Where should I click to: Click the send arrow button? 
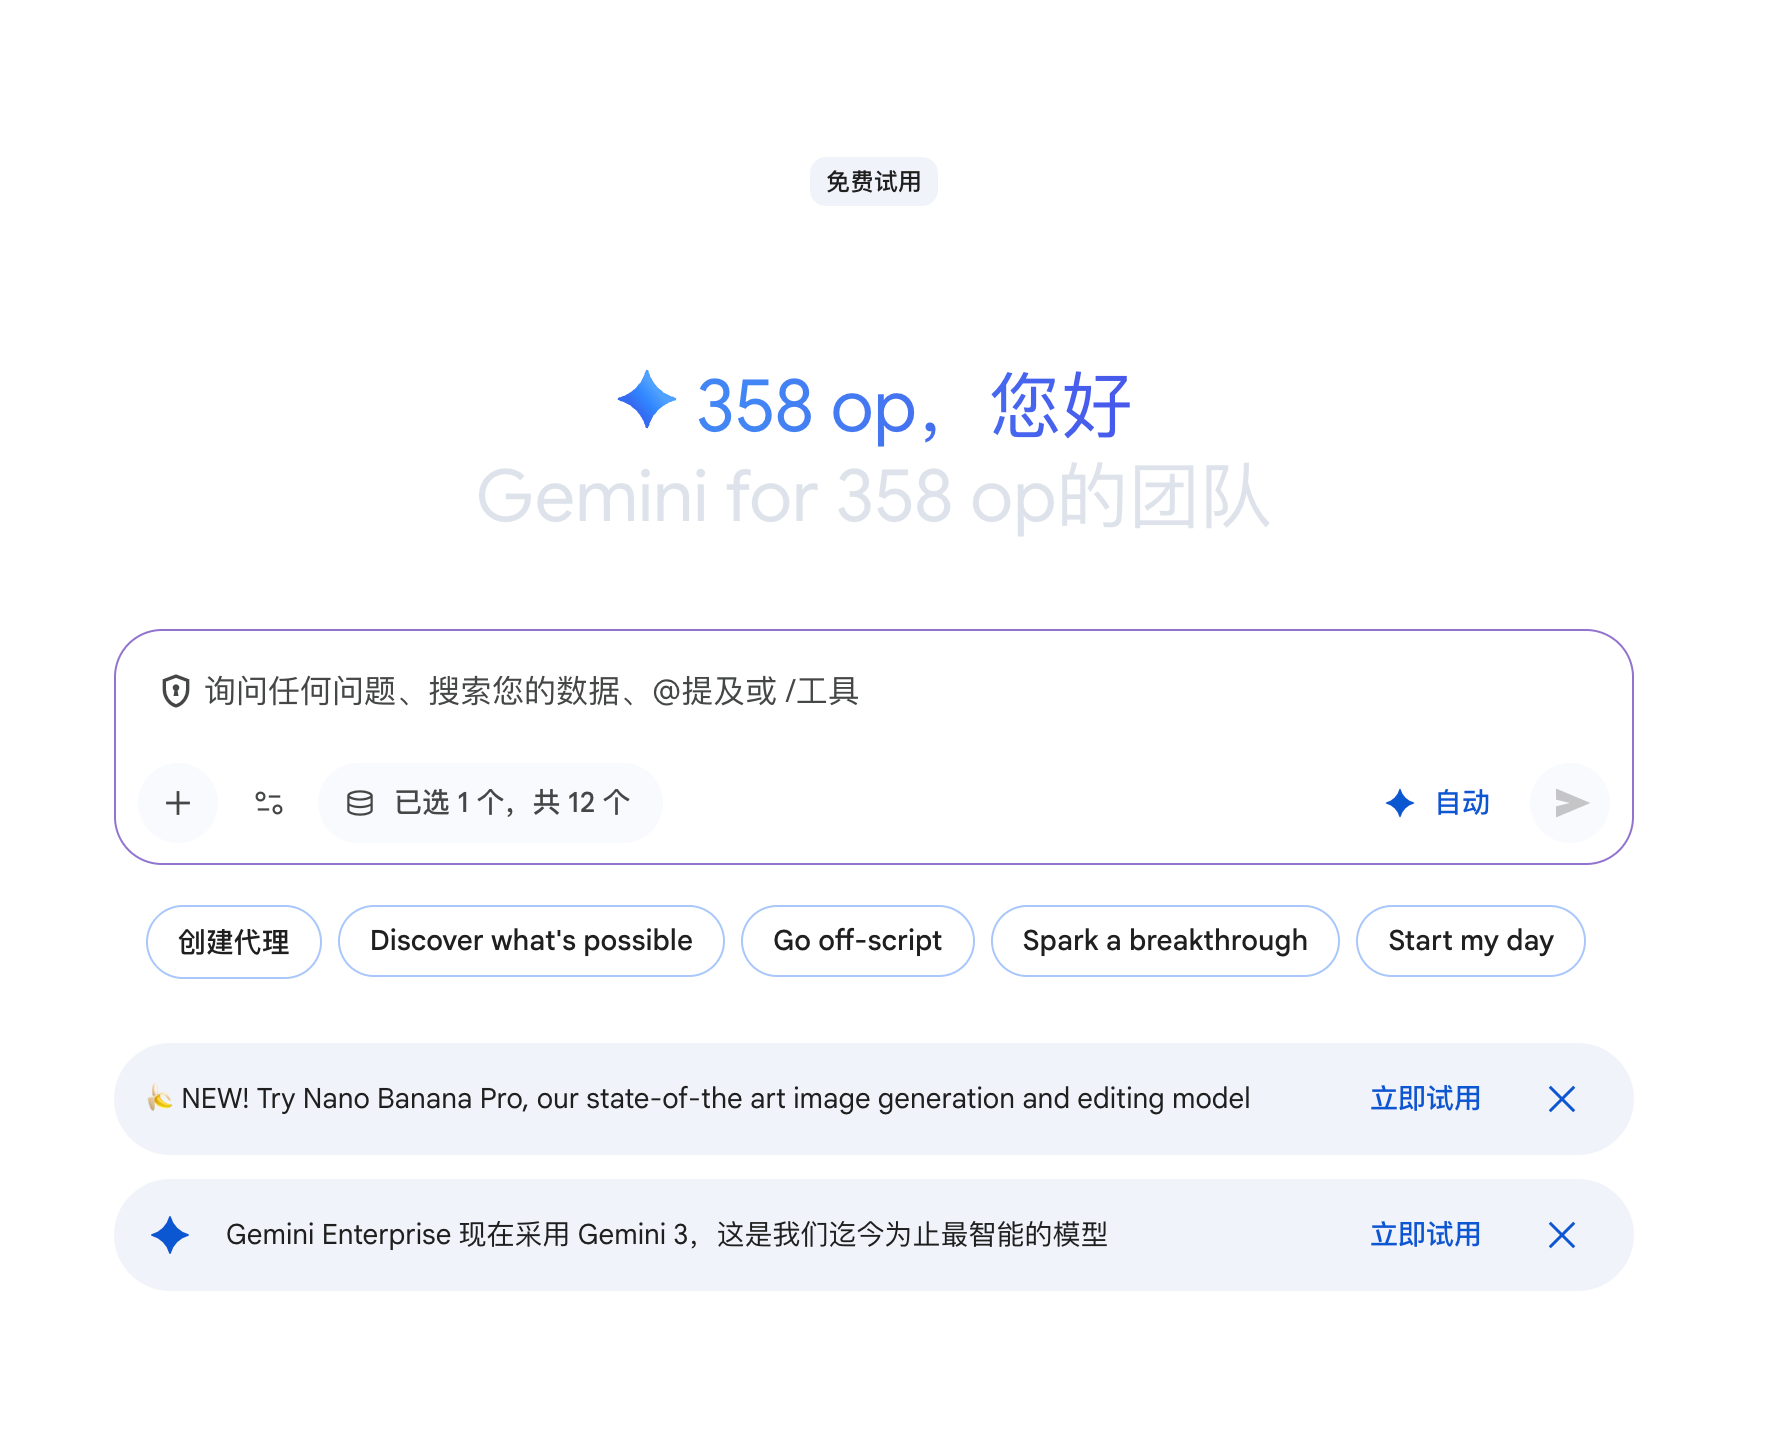[x=1570, y=803]
